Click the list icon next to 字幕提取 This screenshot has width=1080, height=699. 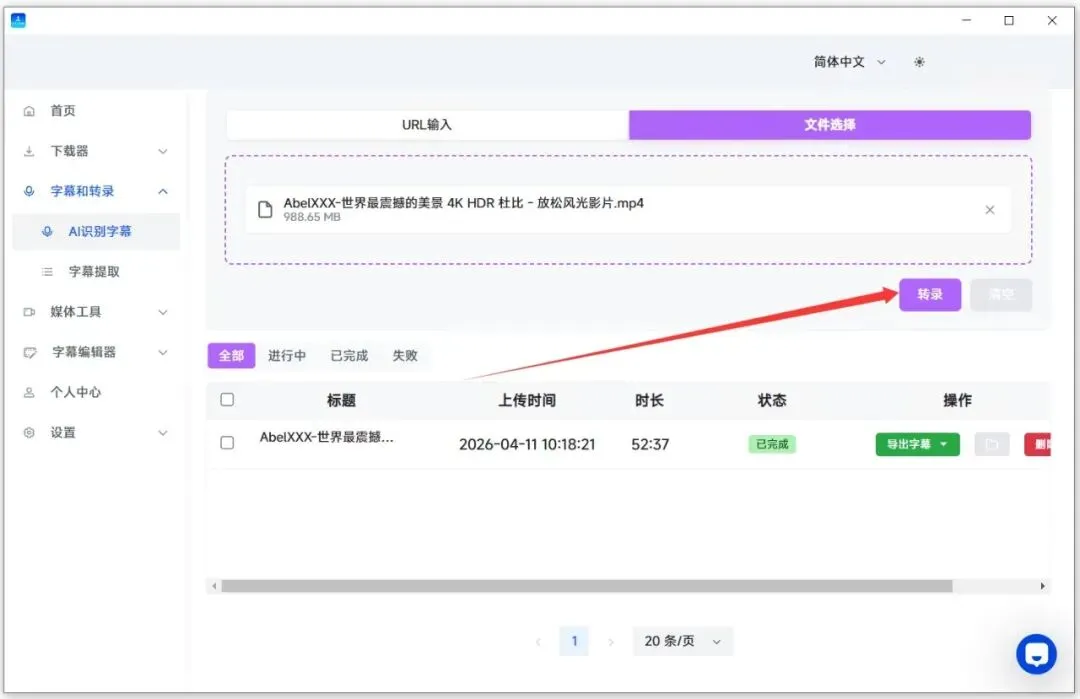[x=47, y=271]
